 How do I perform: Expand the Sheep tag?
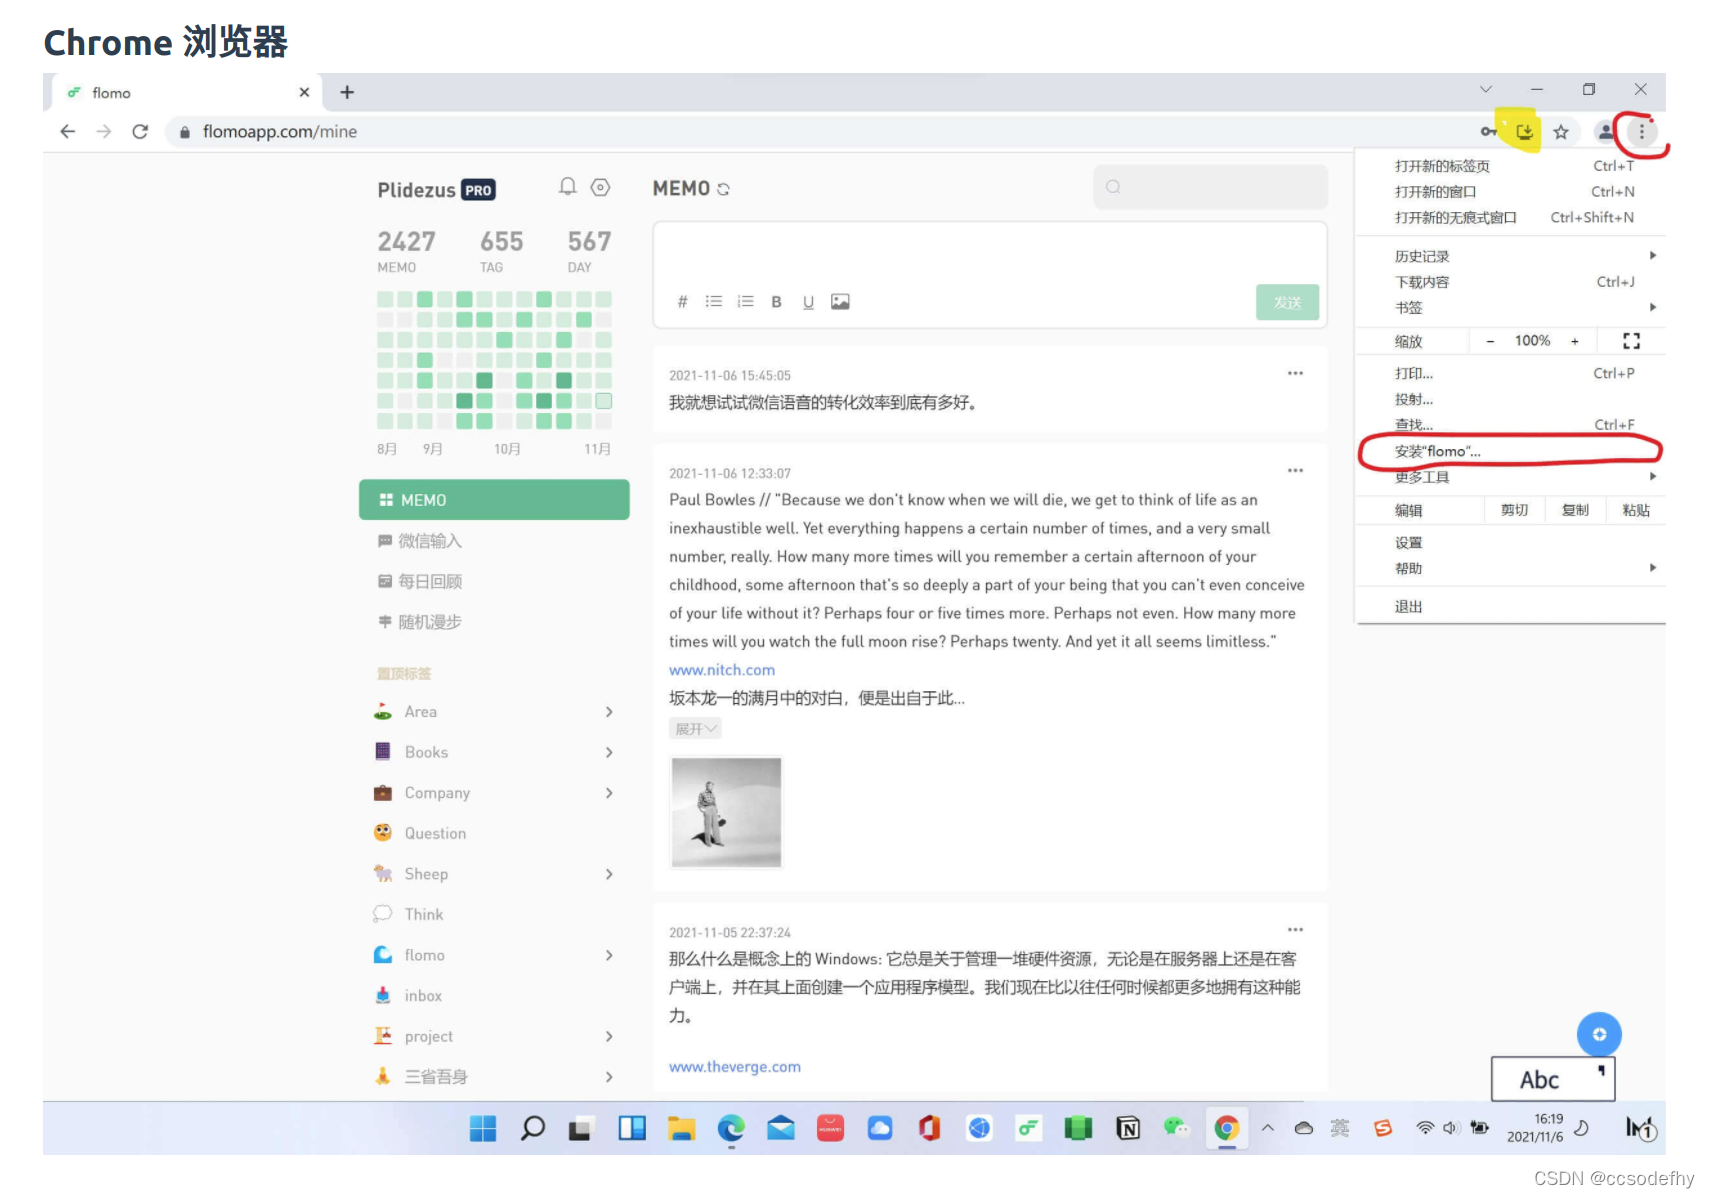[609, 874]
